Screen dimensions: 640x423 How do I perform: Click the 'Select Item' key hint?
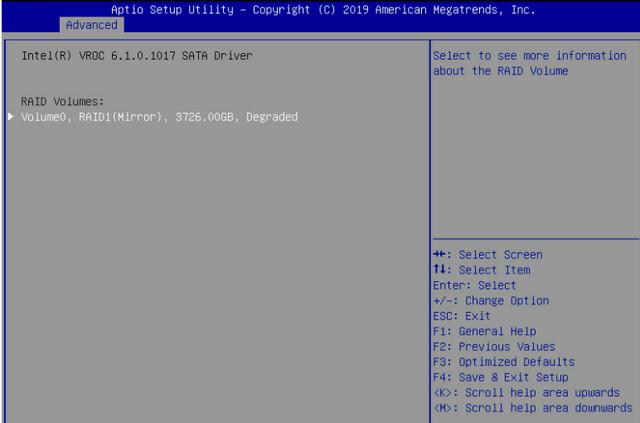[482, 270]
